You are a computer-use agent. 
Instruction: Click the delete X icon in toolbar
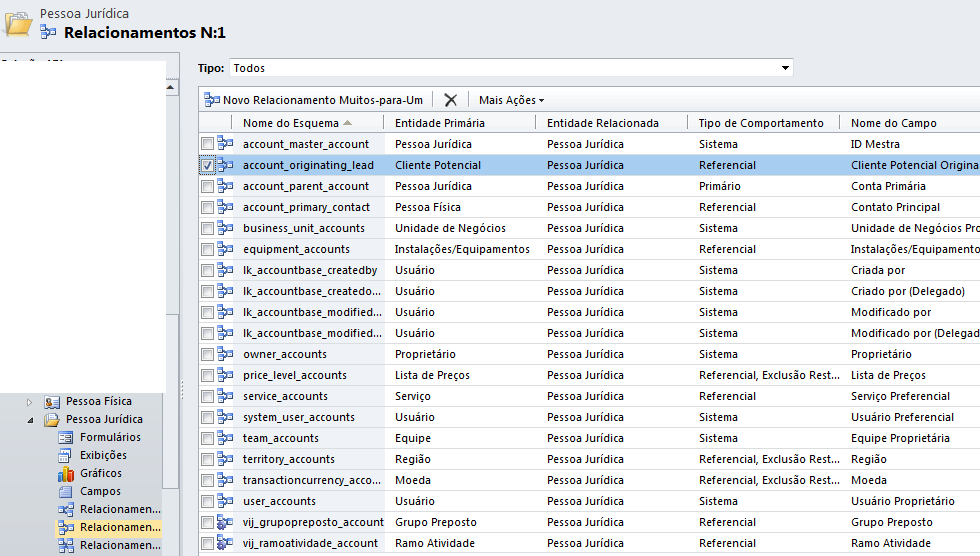(451, 100)
